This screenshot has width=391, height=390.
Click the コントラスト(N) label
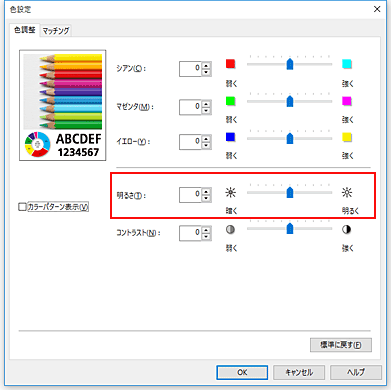point(138,233)
